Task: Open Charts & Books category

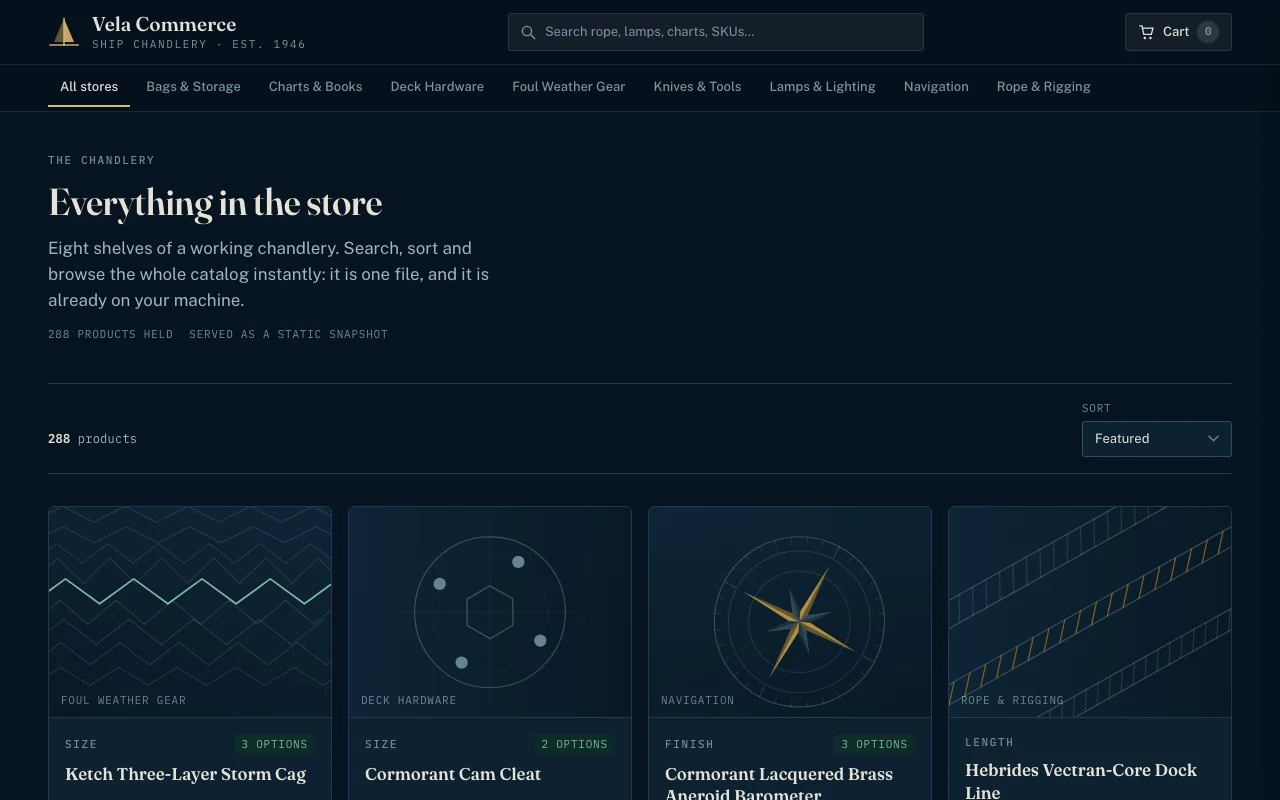Action: click(315, 87)
